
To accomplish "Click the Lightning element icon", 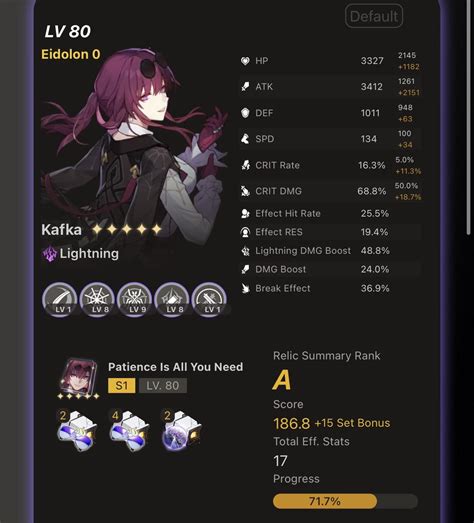I will (50, 254).
